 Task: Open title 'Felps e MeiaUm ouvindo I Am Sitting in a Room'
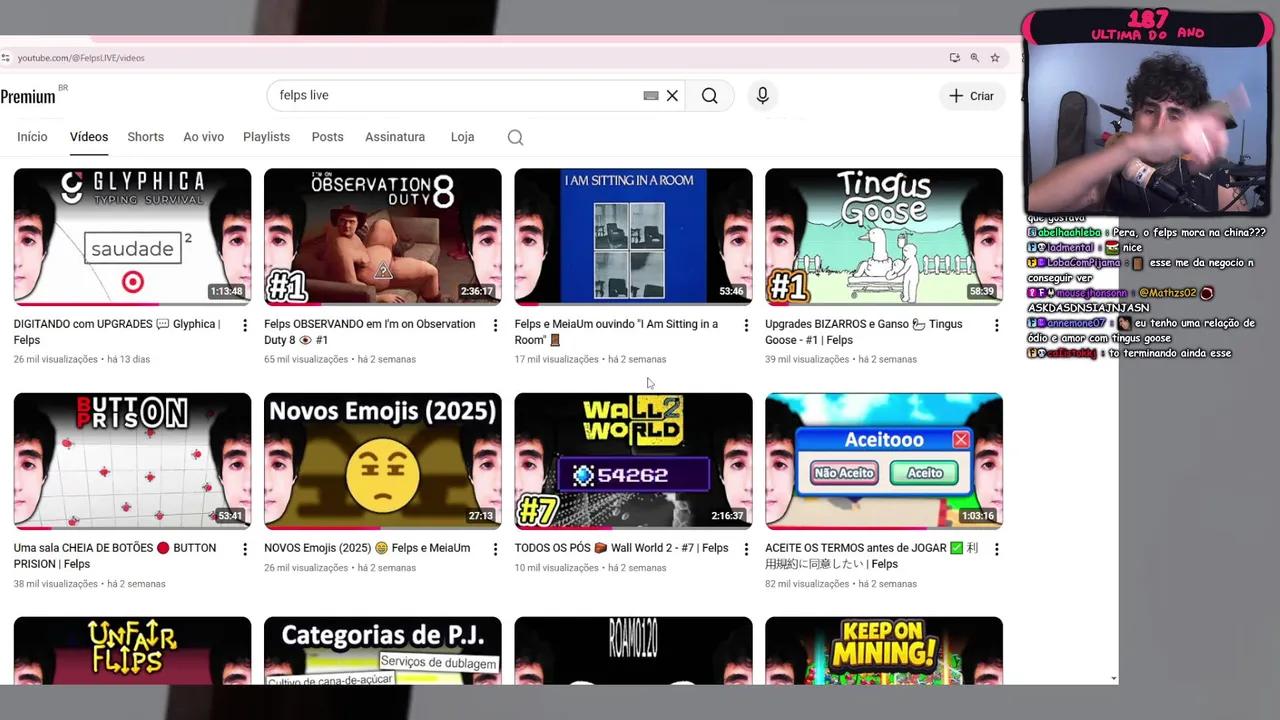616,332
